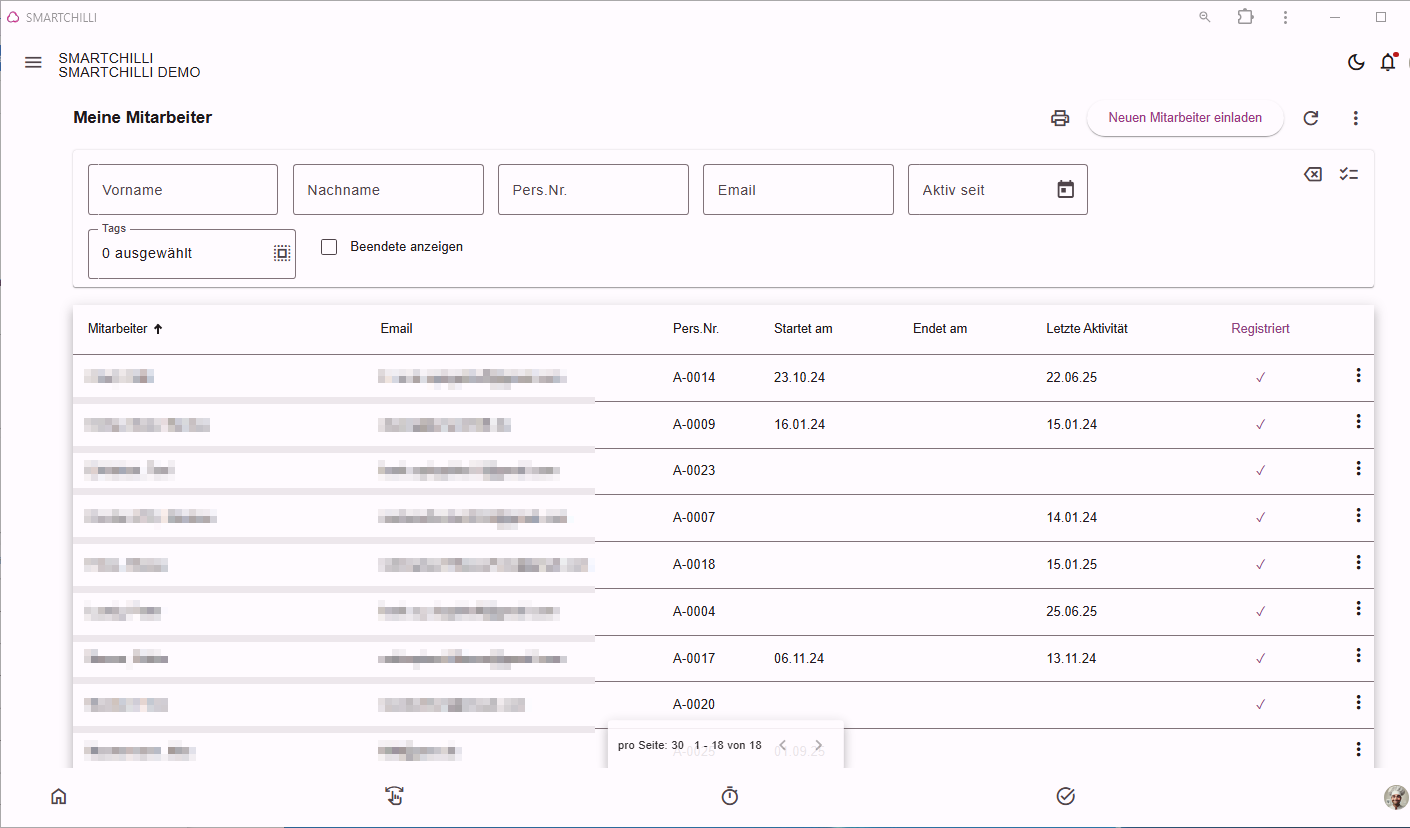Open touch/check-in icon in bottom bar
1410x828 pixels.
coord(394,796)
